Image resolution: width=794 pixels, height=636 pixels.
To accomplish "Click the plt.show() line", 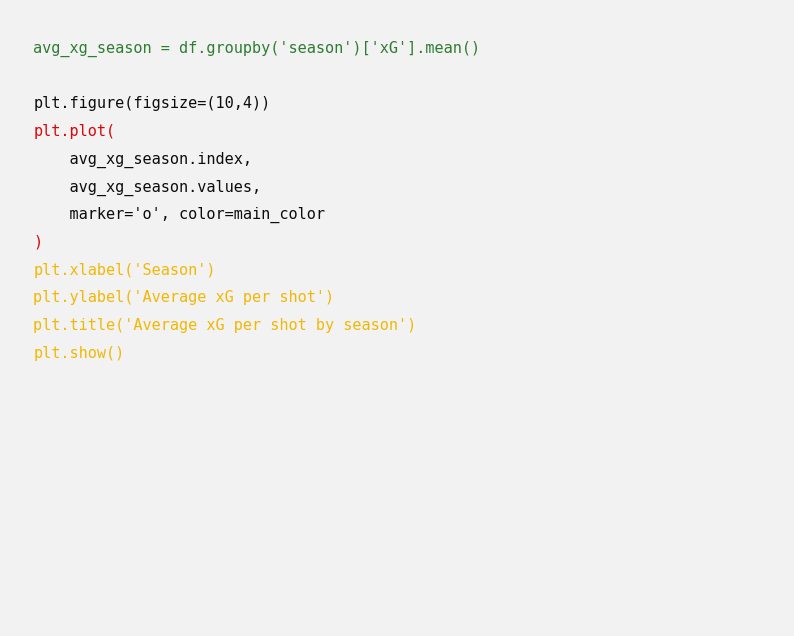I will coord(78,353).
